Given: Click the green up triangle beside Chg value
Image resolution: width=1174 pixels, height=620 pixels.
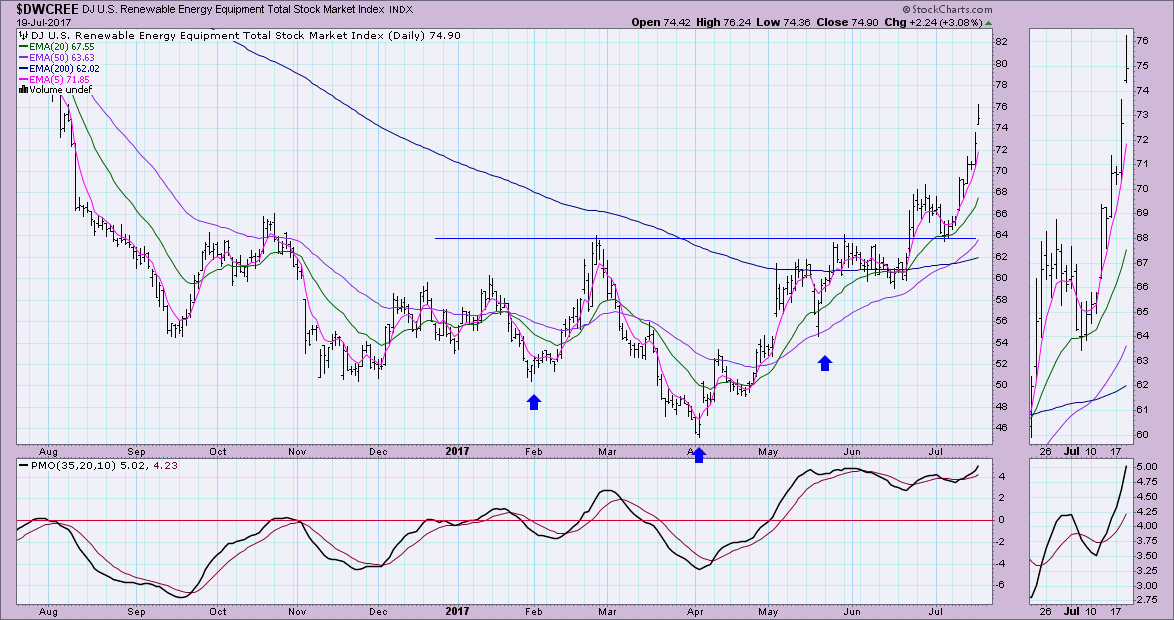Looking at the screenshot, I should coord(989,22).
